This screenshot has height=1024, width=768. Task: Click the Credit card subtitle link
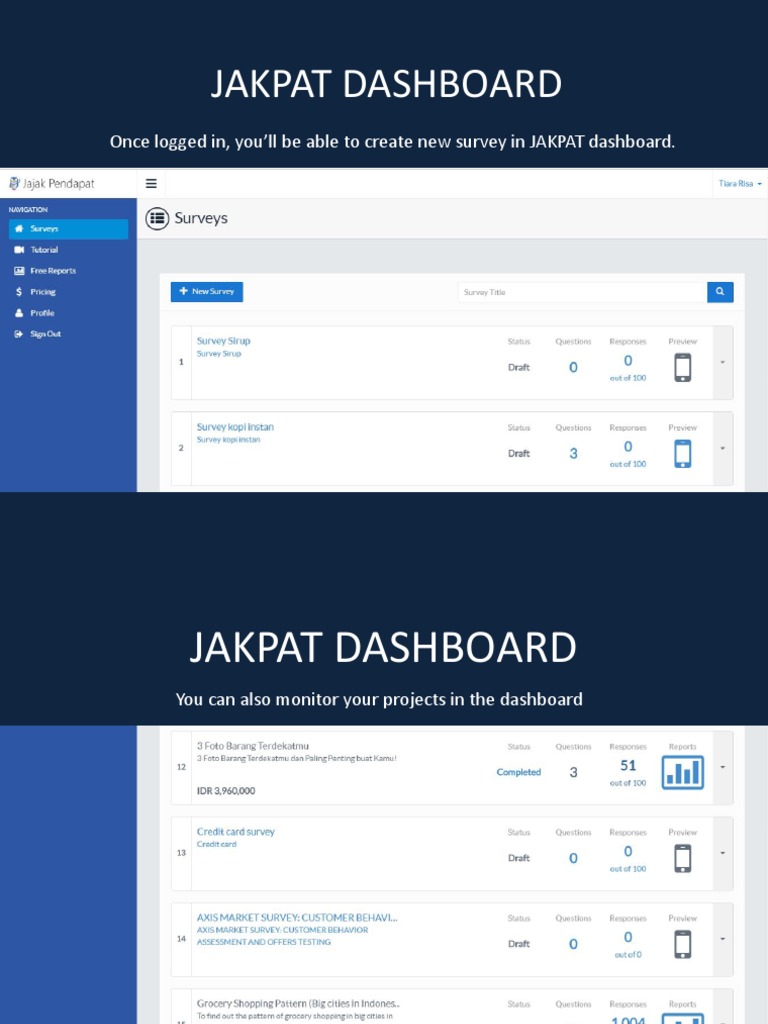coord(217,844)
